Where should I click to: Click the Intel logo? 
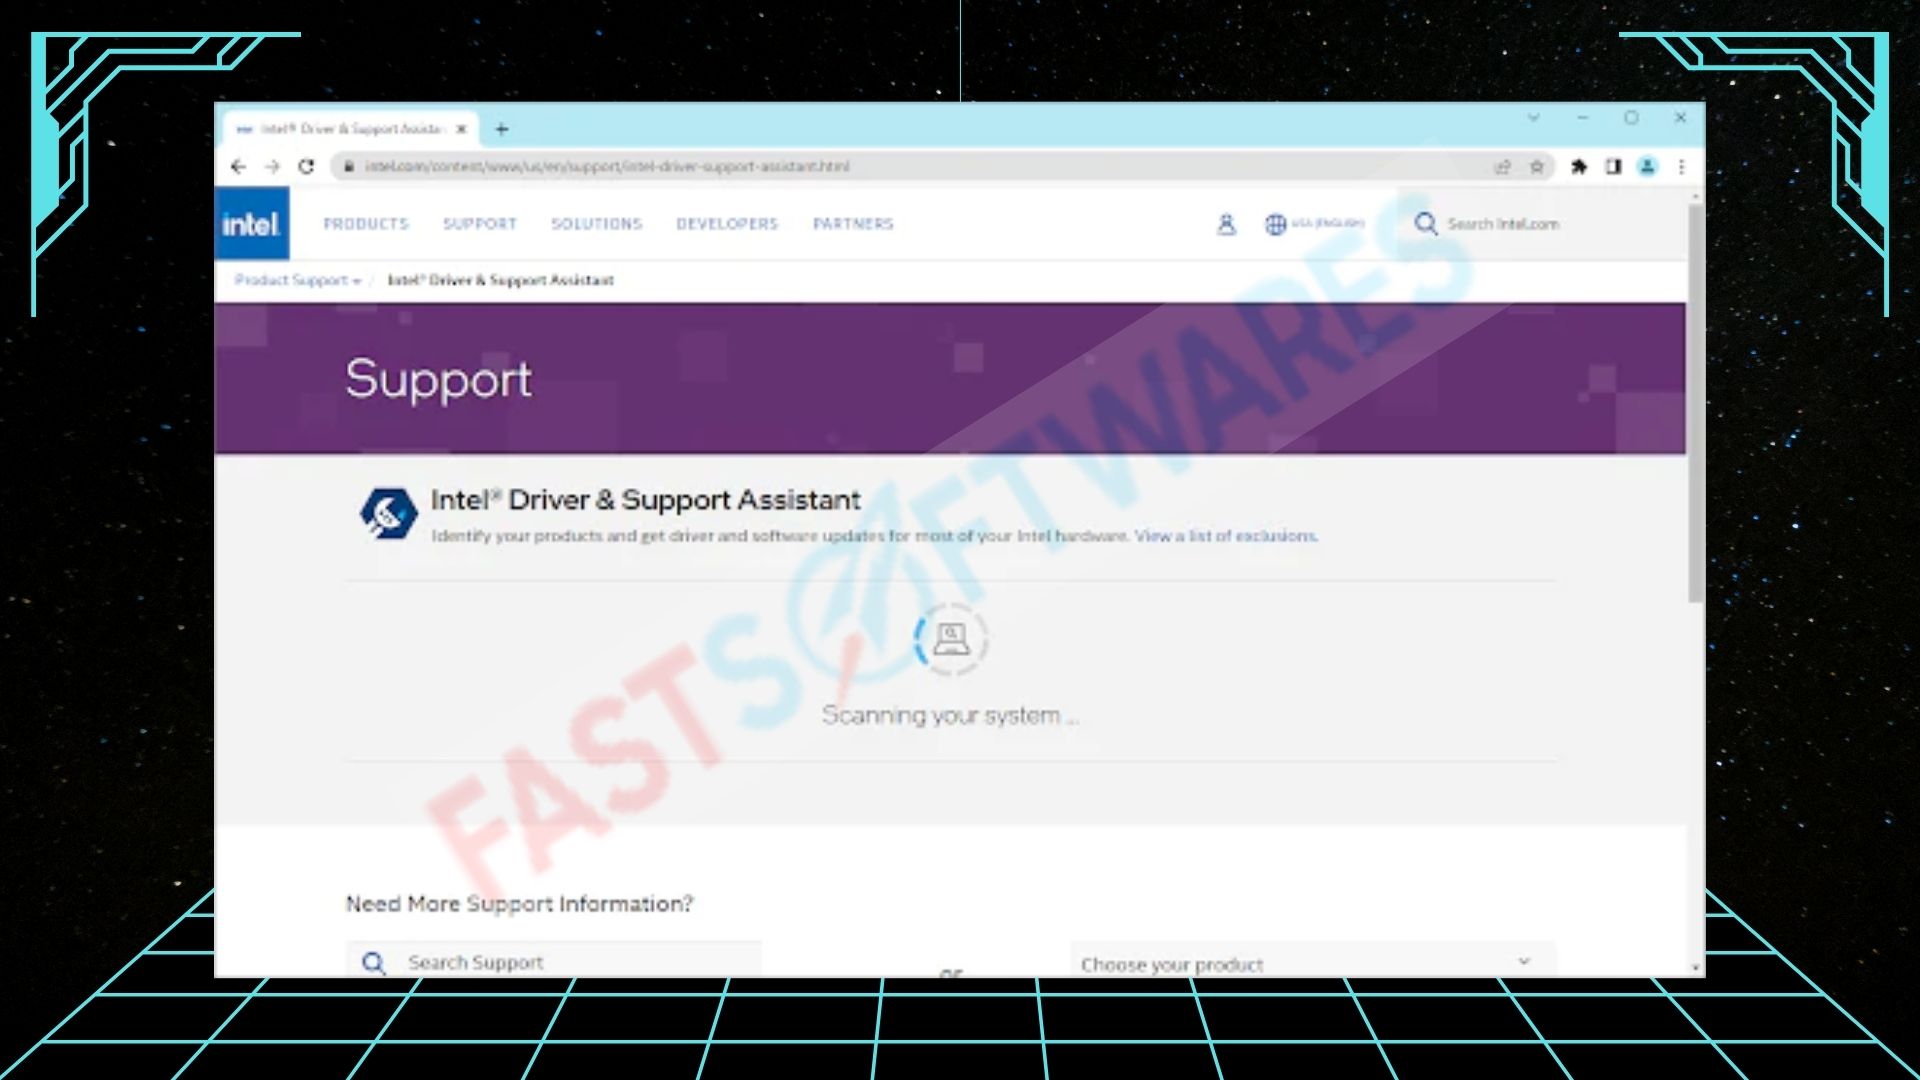point(251,224)
